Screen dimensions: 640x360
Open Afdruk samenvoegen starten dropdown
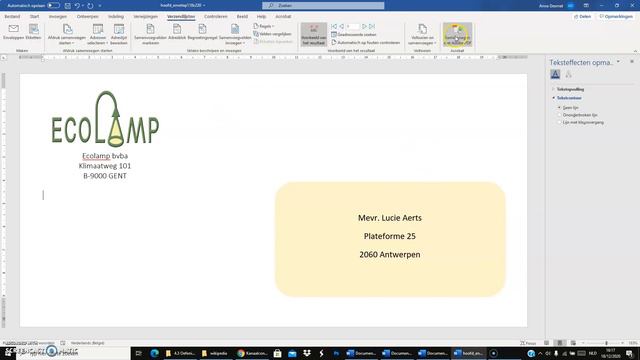(x=67, y=34)
